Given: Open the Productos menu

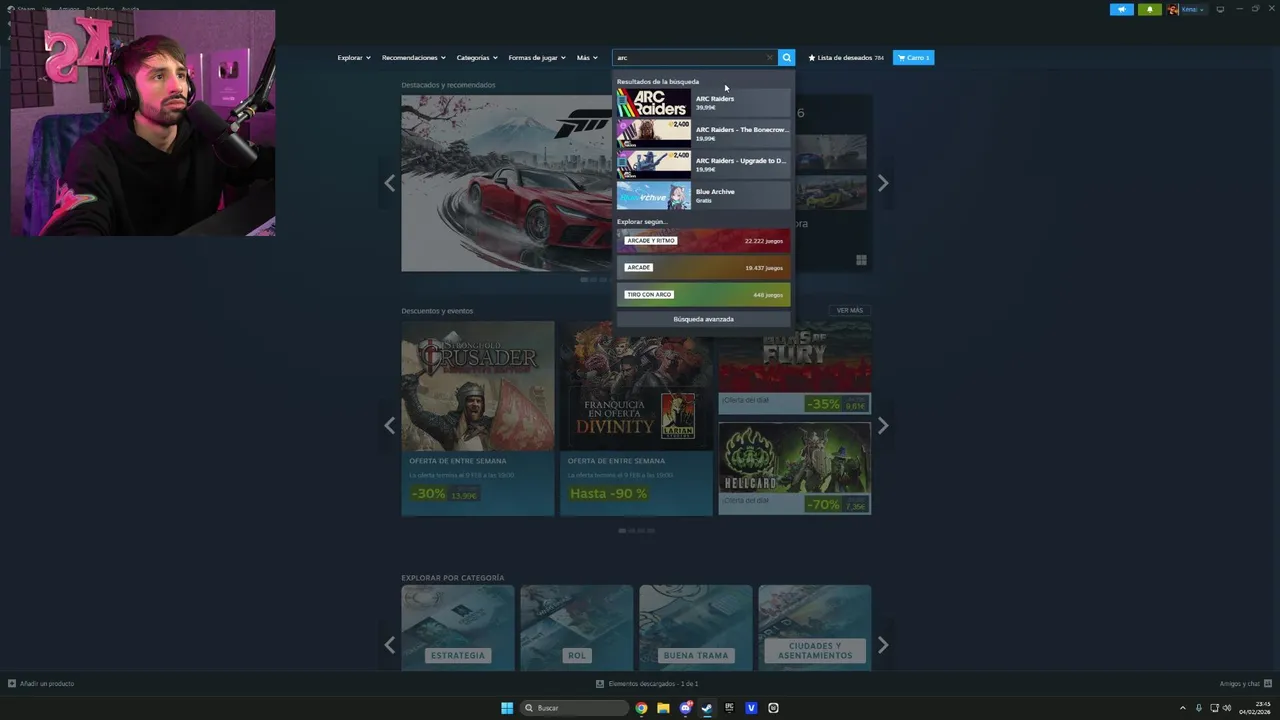Looking at the screenshot, I should [100, 9].
